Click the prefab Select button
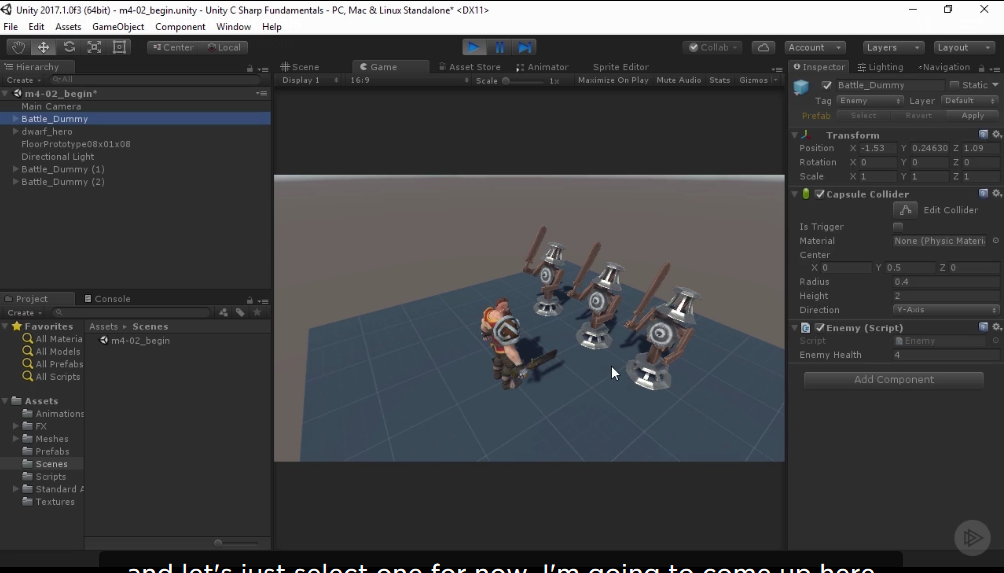Image resolution: width=1004 pixels, height=573 pixels. pyautogui.click(x=863, y=115)
